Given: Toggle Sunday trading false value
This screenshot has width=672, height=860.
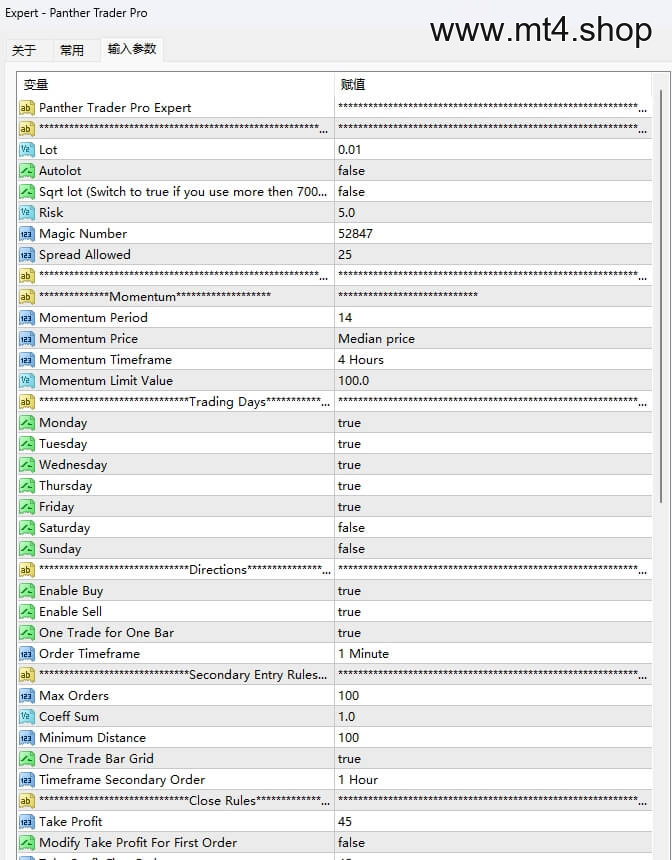Looking at the screenshot, I should click(x=351, y=548).
